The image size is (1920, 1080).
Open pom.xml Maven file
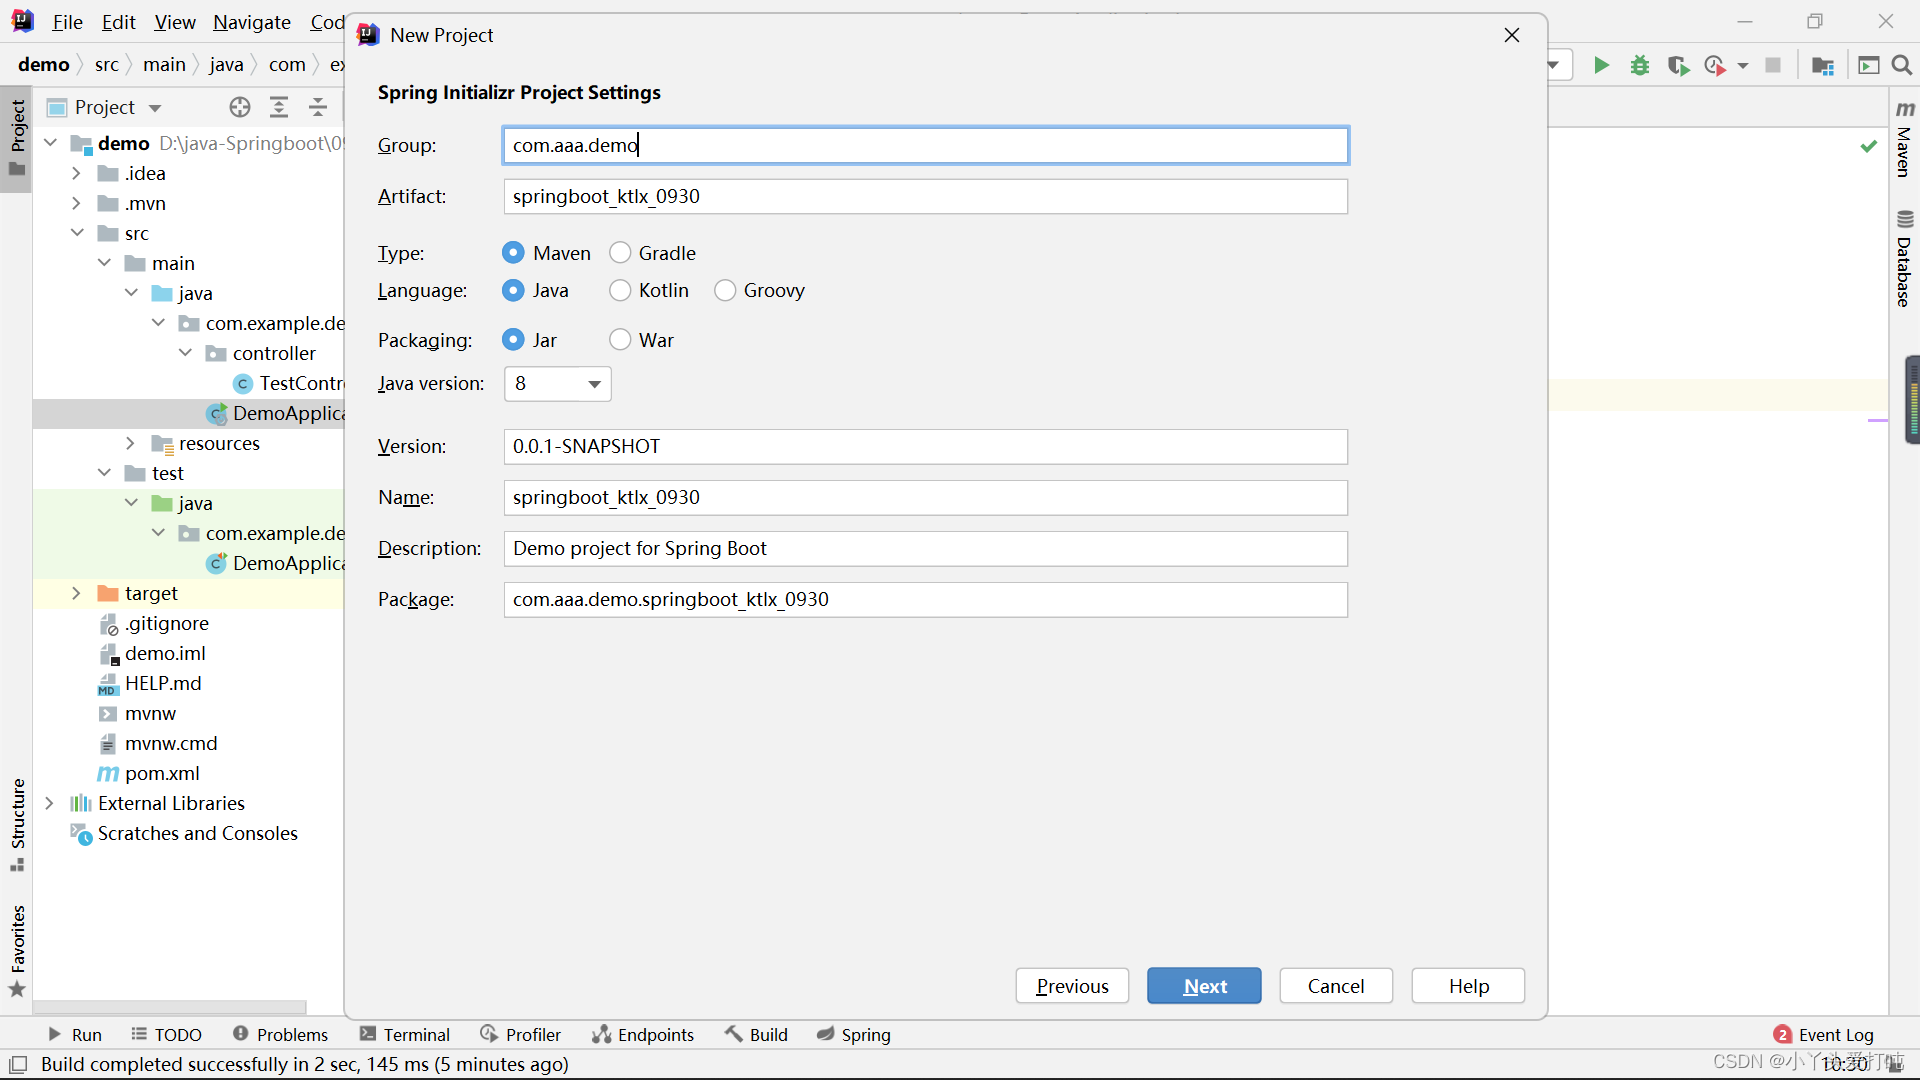148,773
